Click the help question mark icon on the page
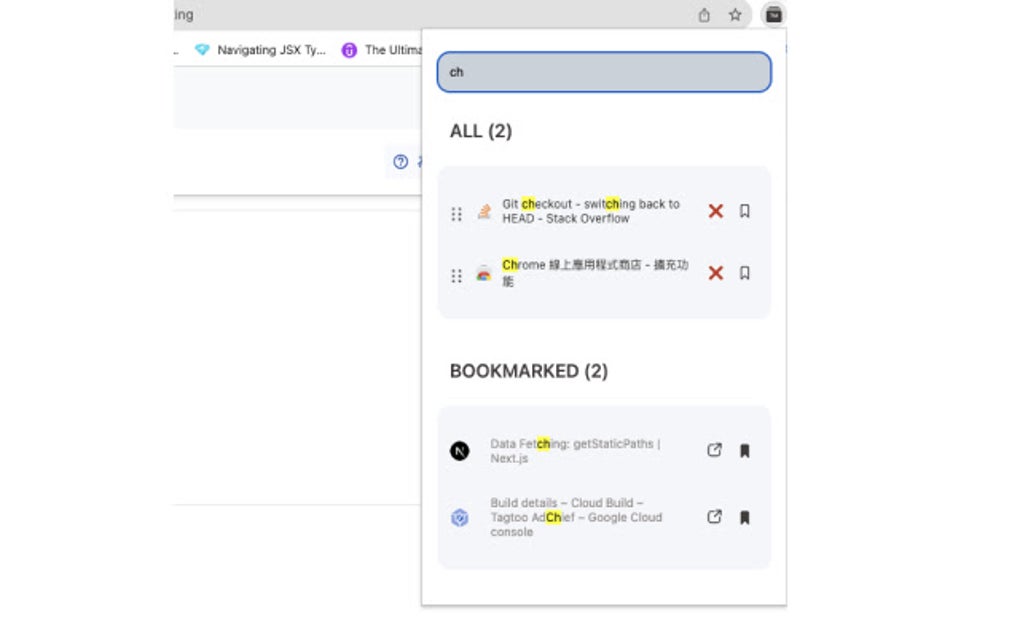The width and height of the screenshot is (1020, 638). (398, 161)
